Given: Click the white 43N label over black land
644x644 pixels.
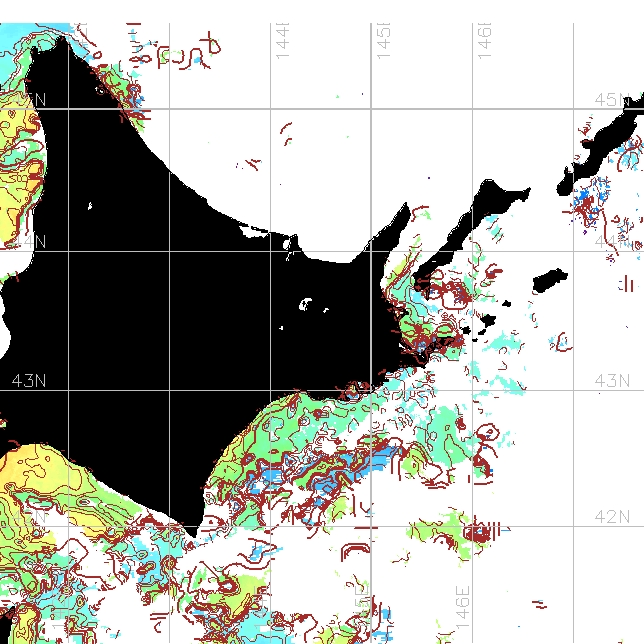Looking at the screenshot, I should point(29,381).
